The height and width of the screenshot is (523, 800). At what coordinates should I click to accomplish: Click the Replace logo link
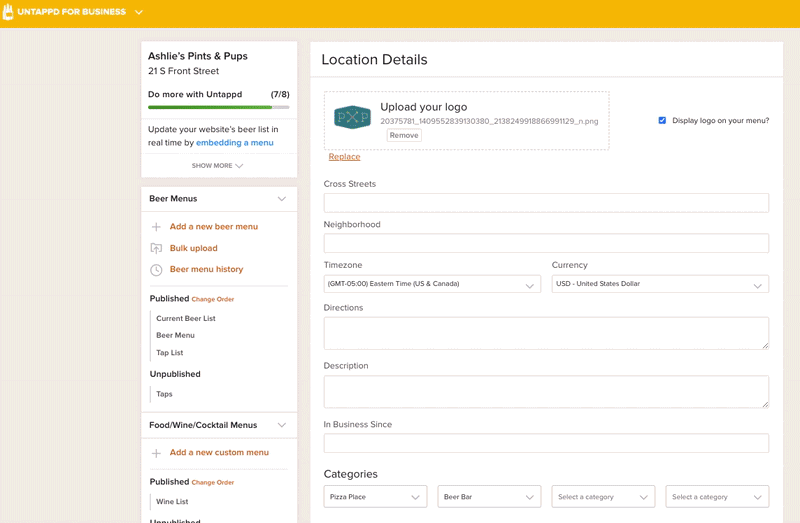tap(344, 157)
